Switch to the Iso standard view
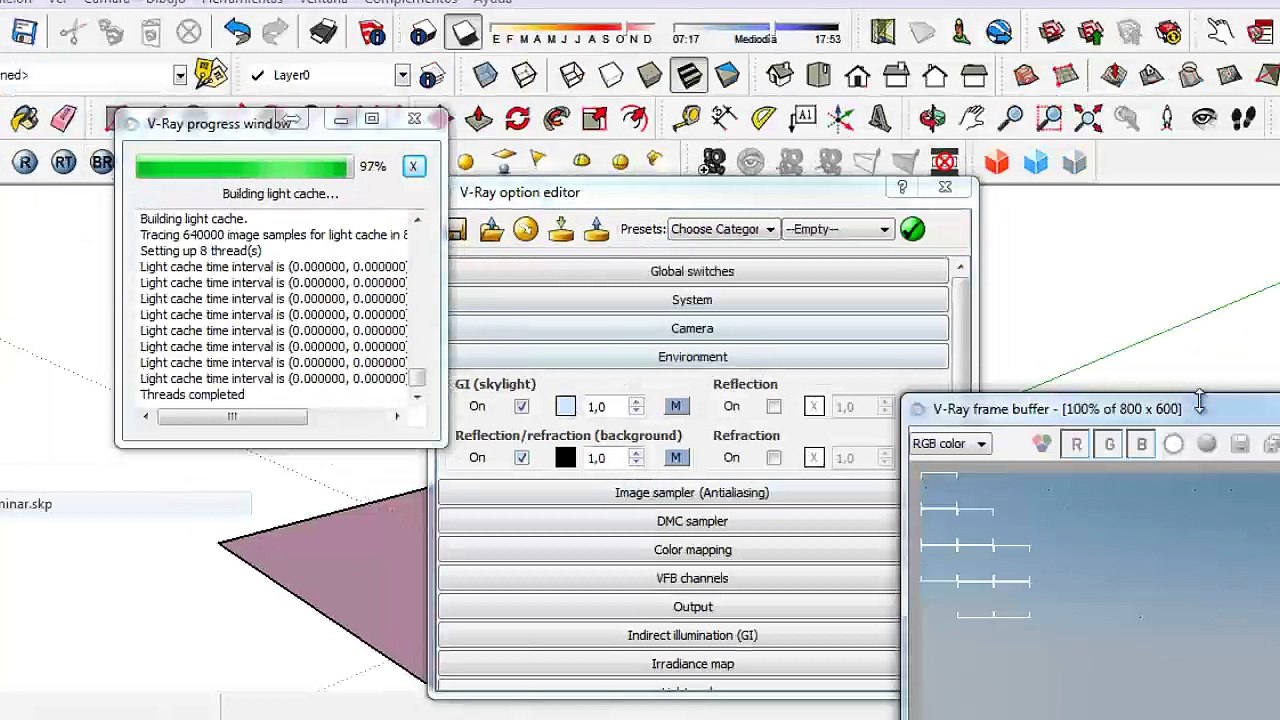1280x720 pixels. (x=780, y=75)
